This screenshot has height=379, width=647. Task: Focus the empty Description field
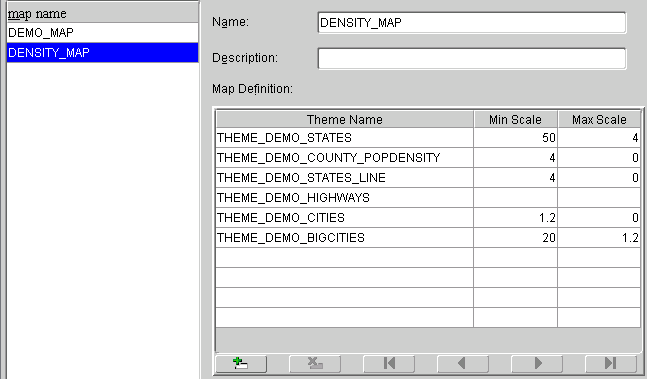[x=472, y=59]
